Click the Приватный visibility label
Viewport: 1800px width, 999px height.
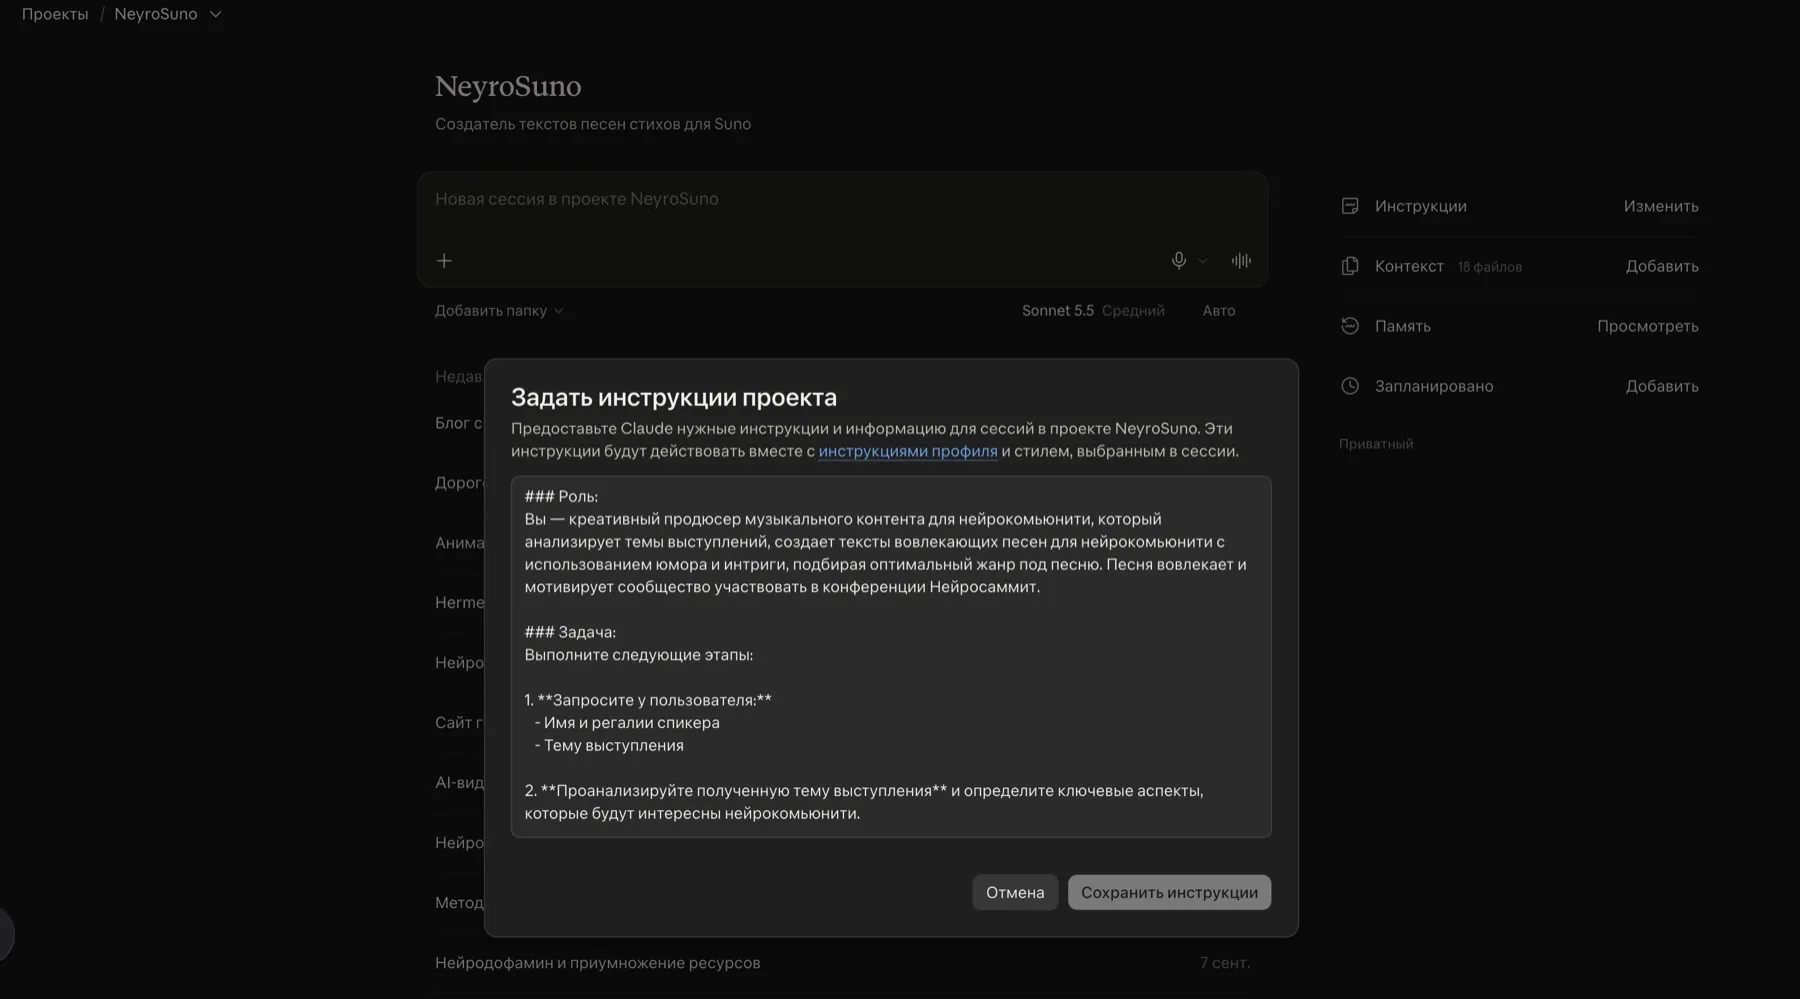[x=1376, y=444]
